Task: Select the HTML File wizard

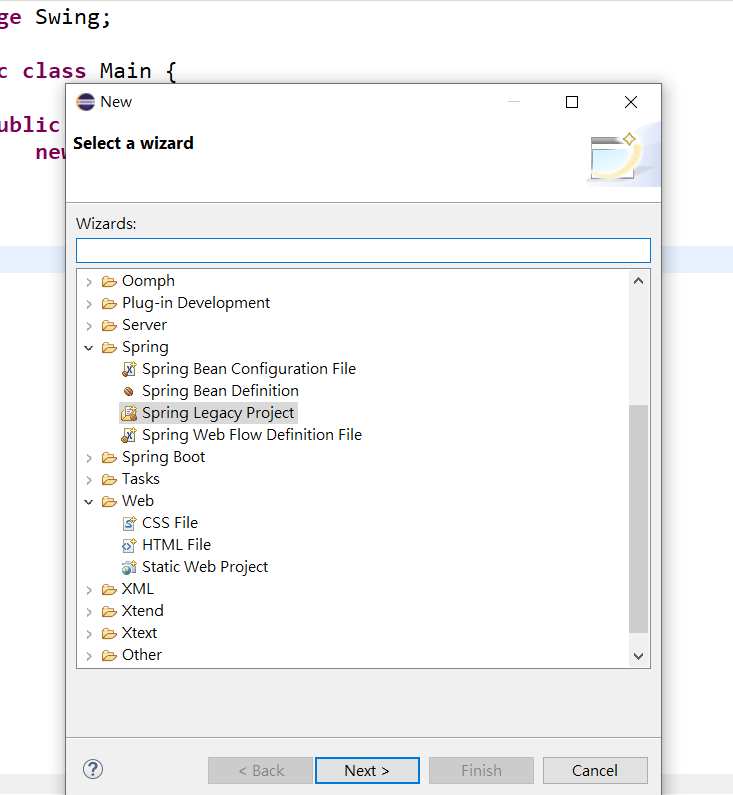Action: coord(176,545)
